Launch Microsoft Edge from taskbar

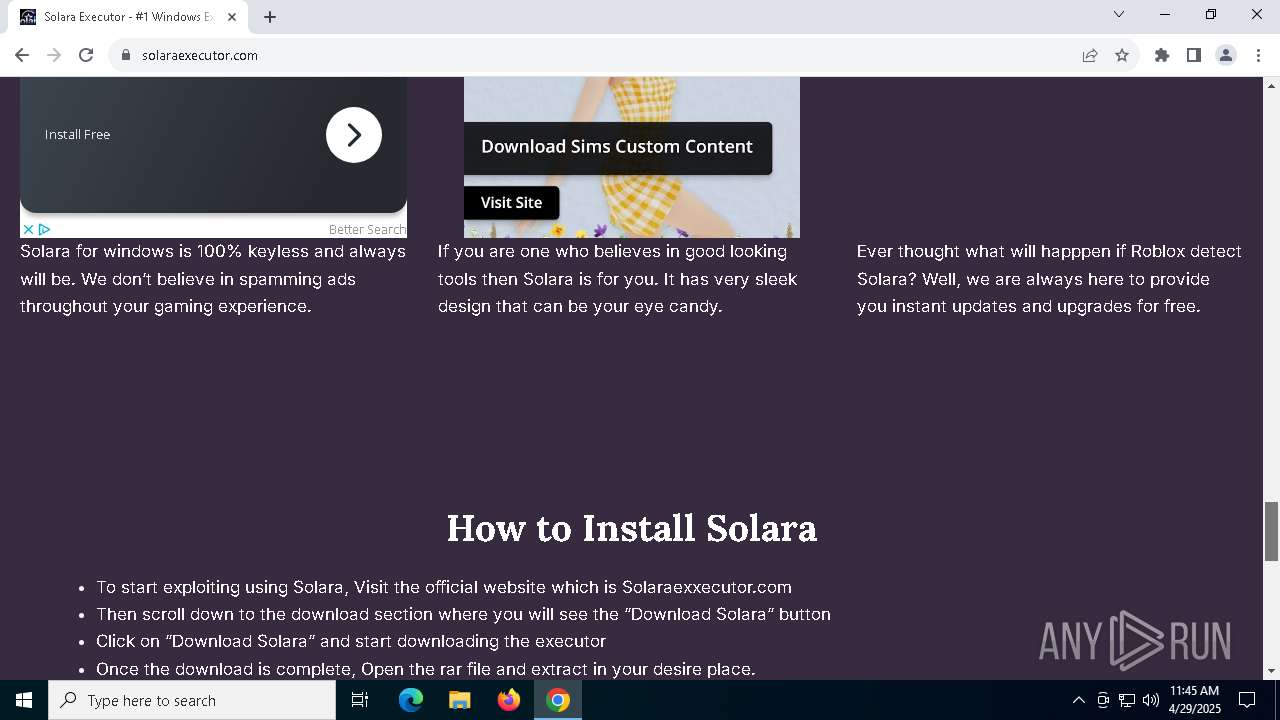coord(411,700)
